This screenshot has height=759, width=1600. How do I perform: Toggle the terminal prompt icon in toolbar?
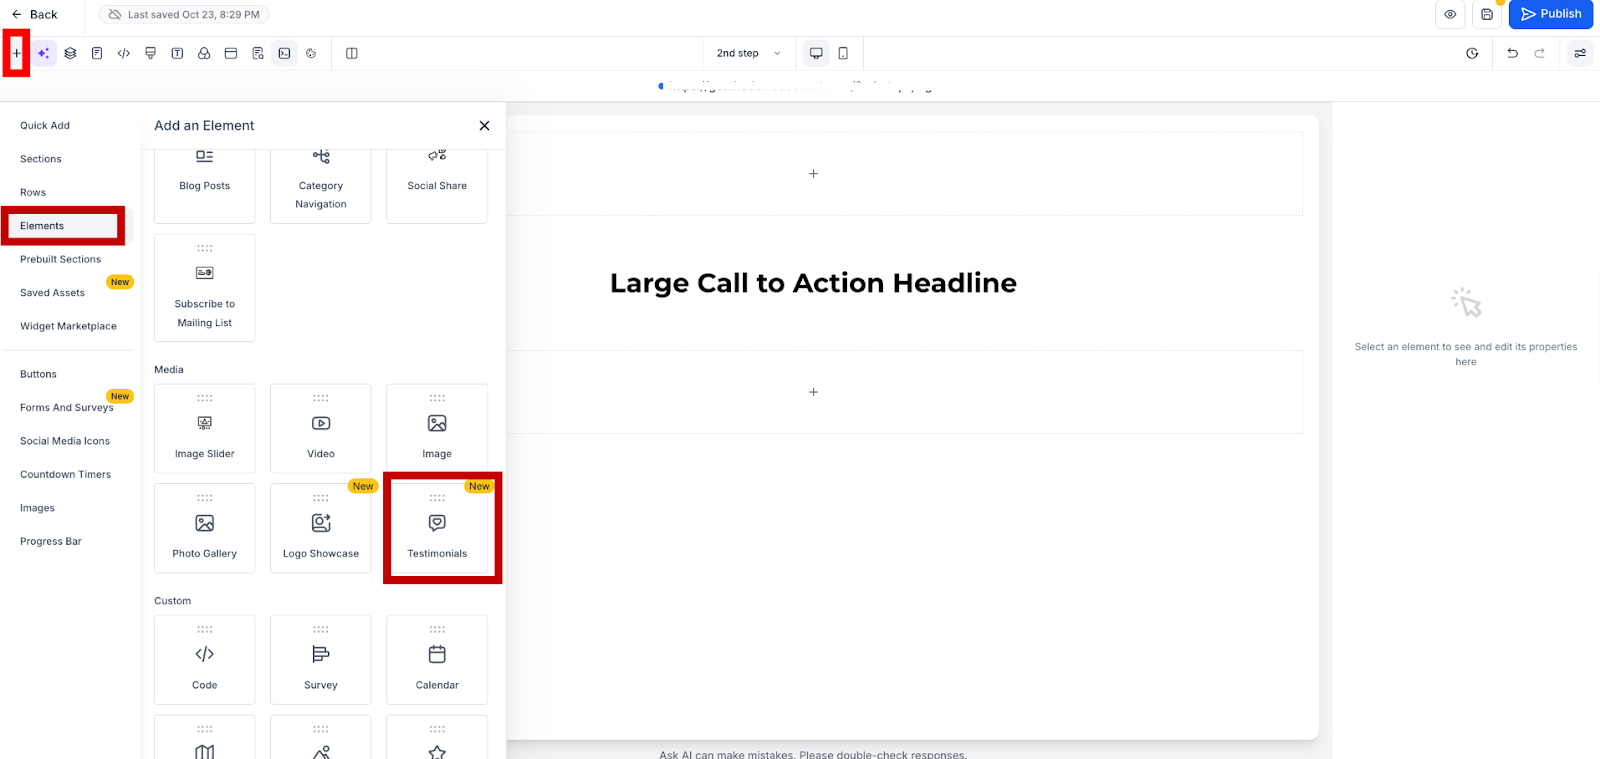285,53
